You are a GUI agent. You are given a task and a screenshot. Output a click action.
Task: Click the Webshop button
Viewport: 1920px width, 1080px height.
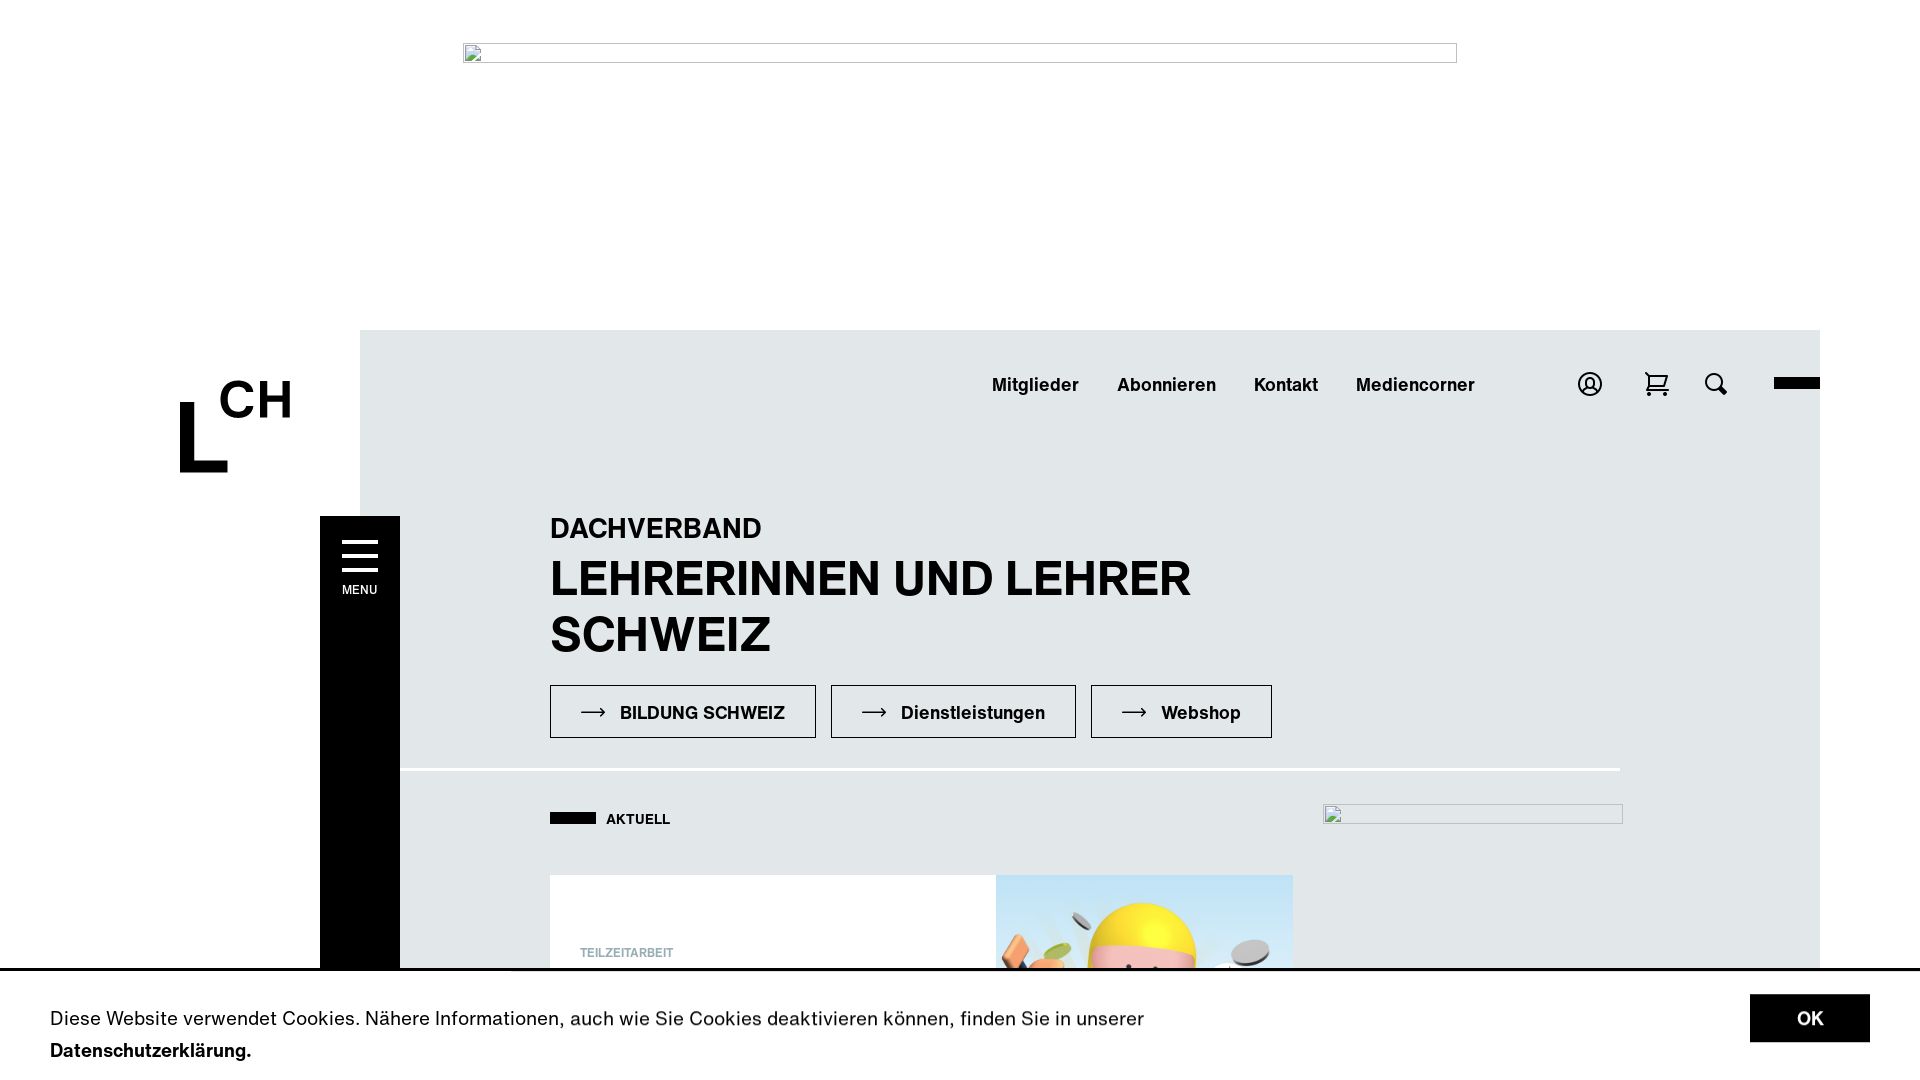pos(1181,712)
